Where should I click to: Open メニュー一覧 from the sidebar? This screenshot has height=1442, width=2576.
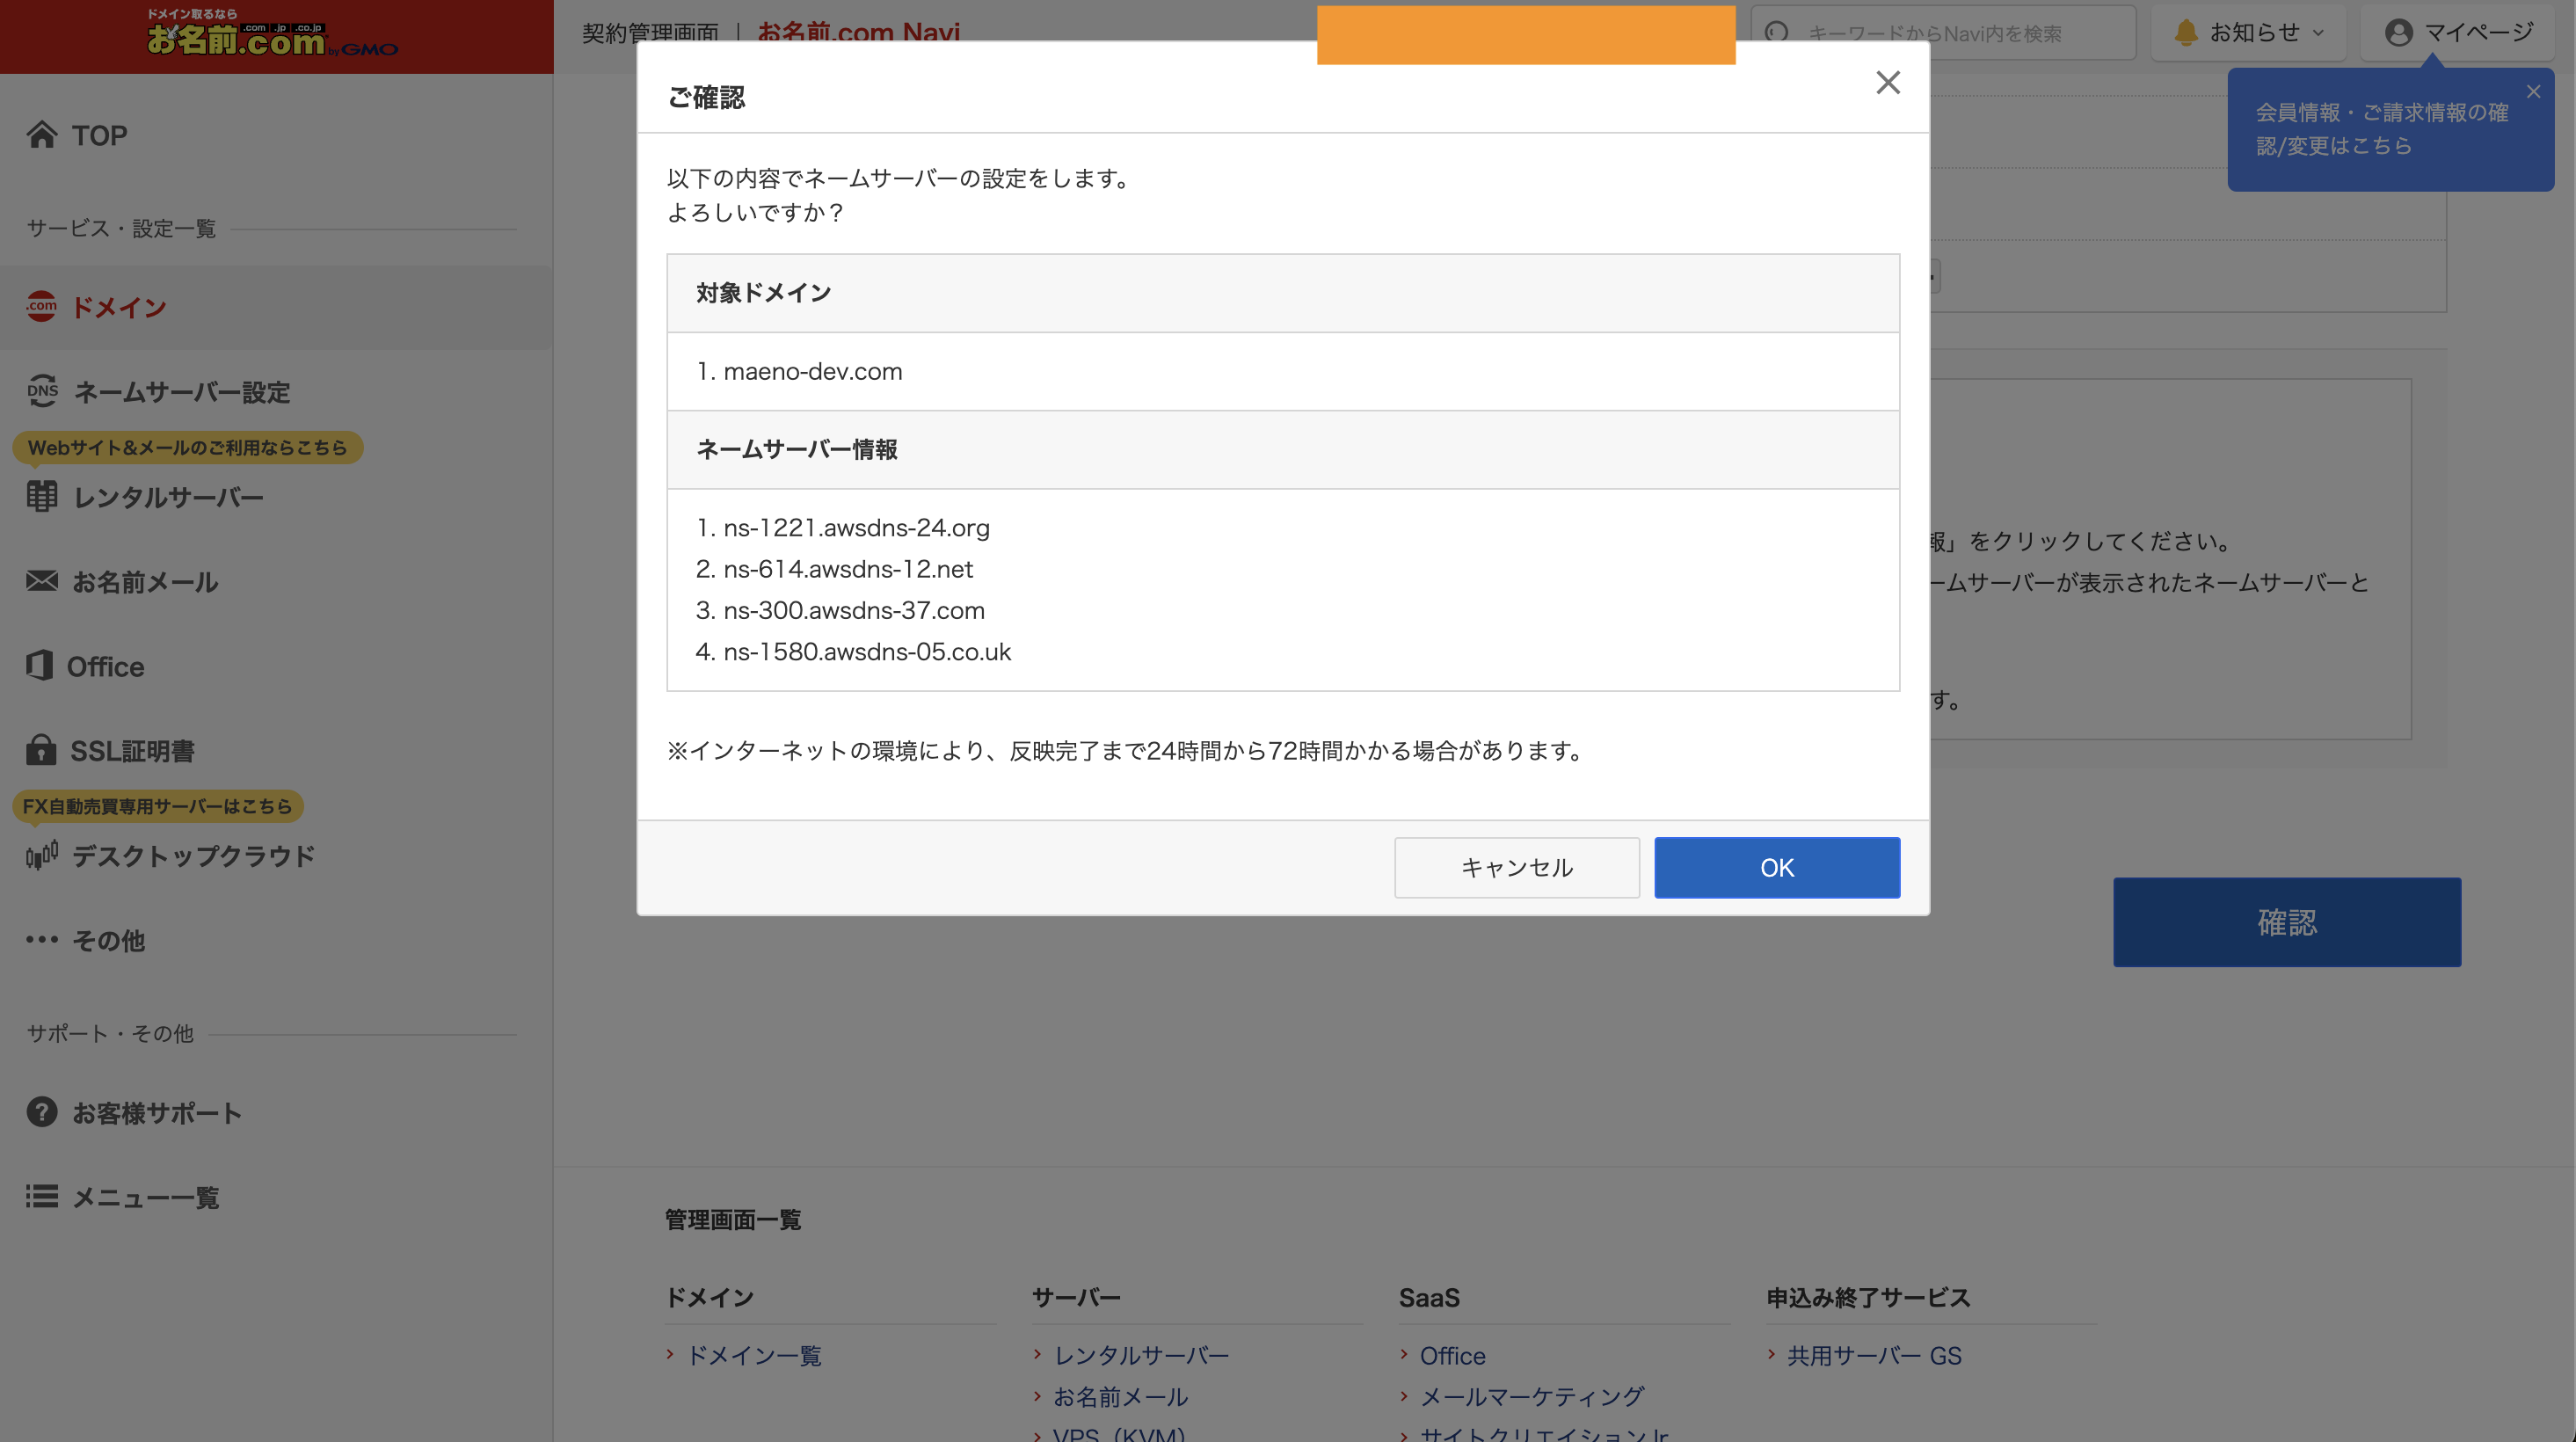[x=145, y=1198]
